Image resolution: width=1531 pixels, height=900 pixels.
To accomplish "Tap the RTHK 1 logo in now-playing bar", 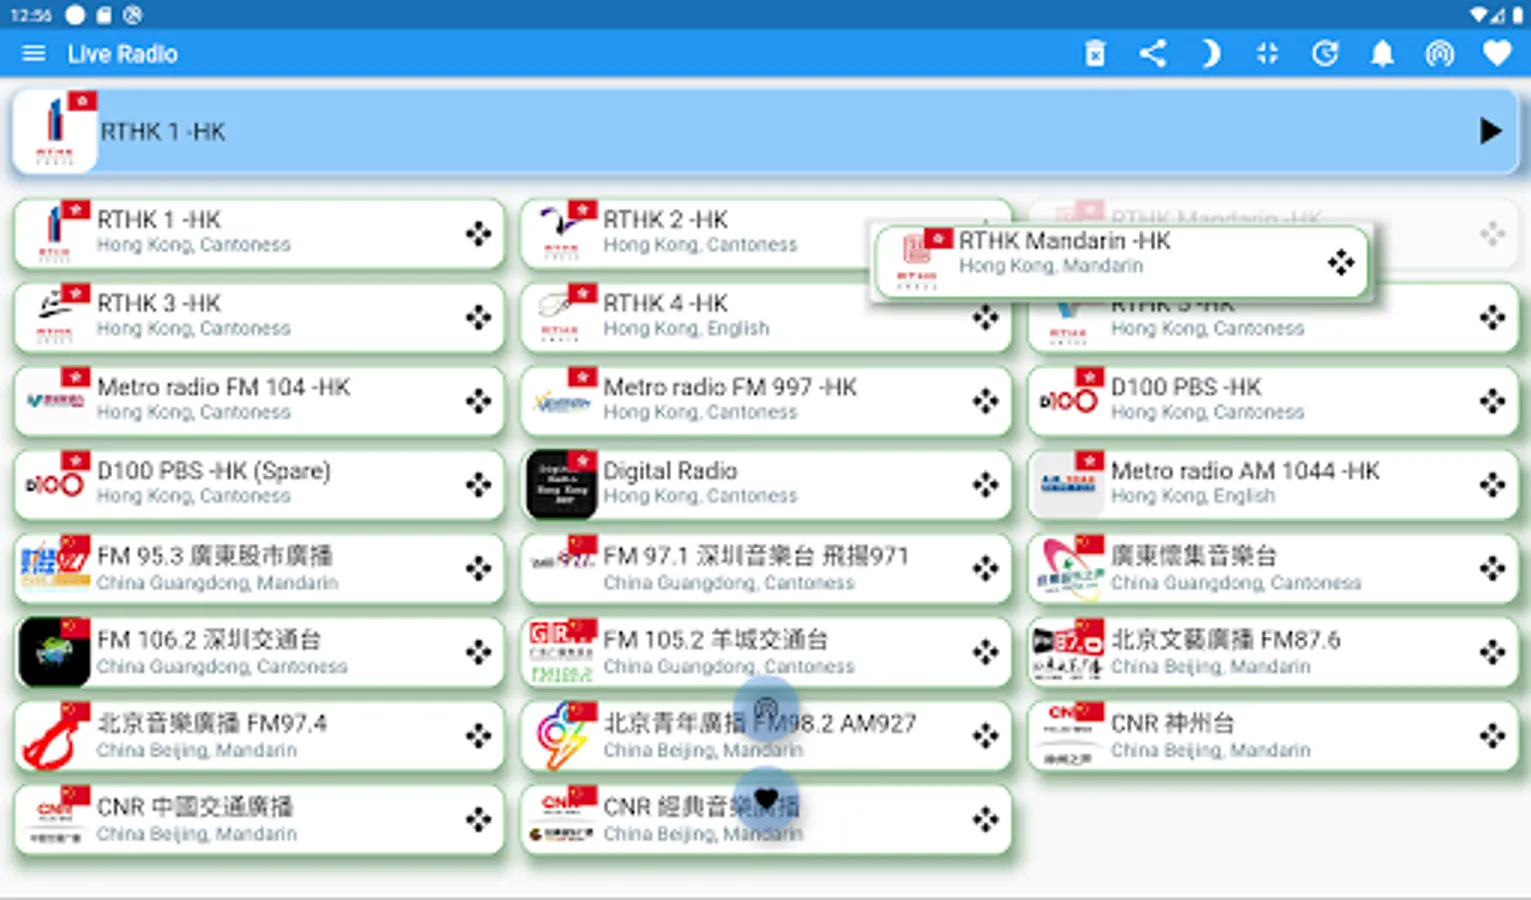I will [x=55, y=131].
